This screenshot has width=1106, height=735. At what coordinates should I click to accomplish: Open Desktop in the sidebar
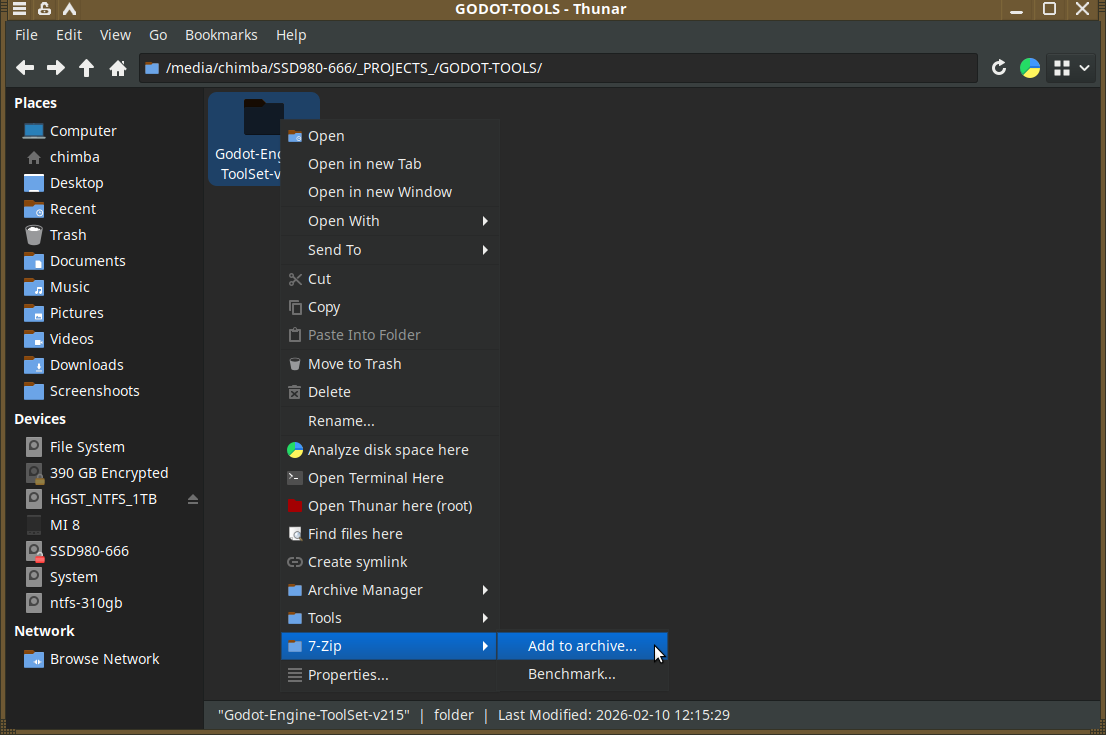point(106,183)
